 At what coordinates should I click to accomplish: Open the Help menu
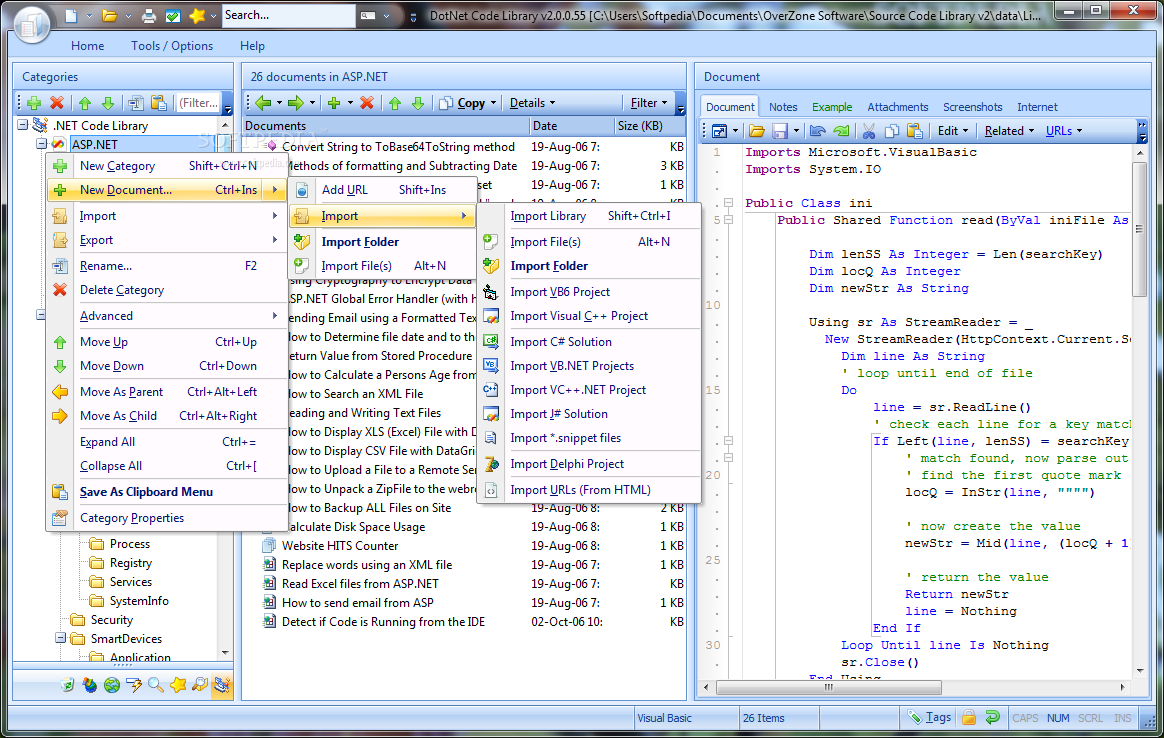(252, 46)
